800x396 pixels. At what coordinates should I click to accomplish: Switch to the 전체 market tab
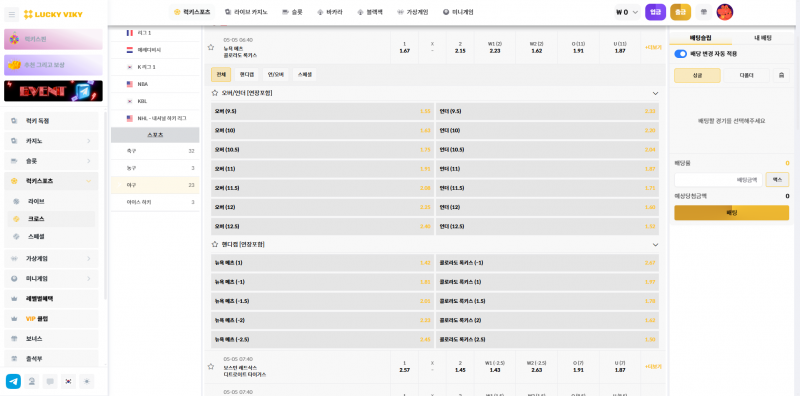click(x=221, y=75)
